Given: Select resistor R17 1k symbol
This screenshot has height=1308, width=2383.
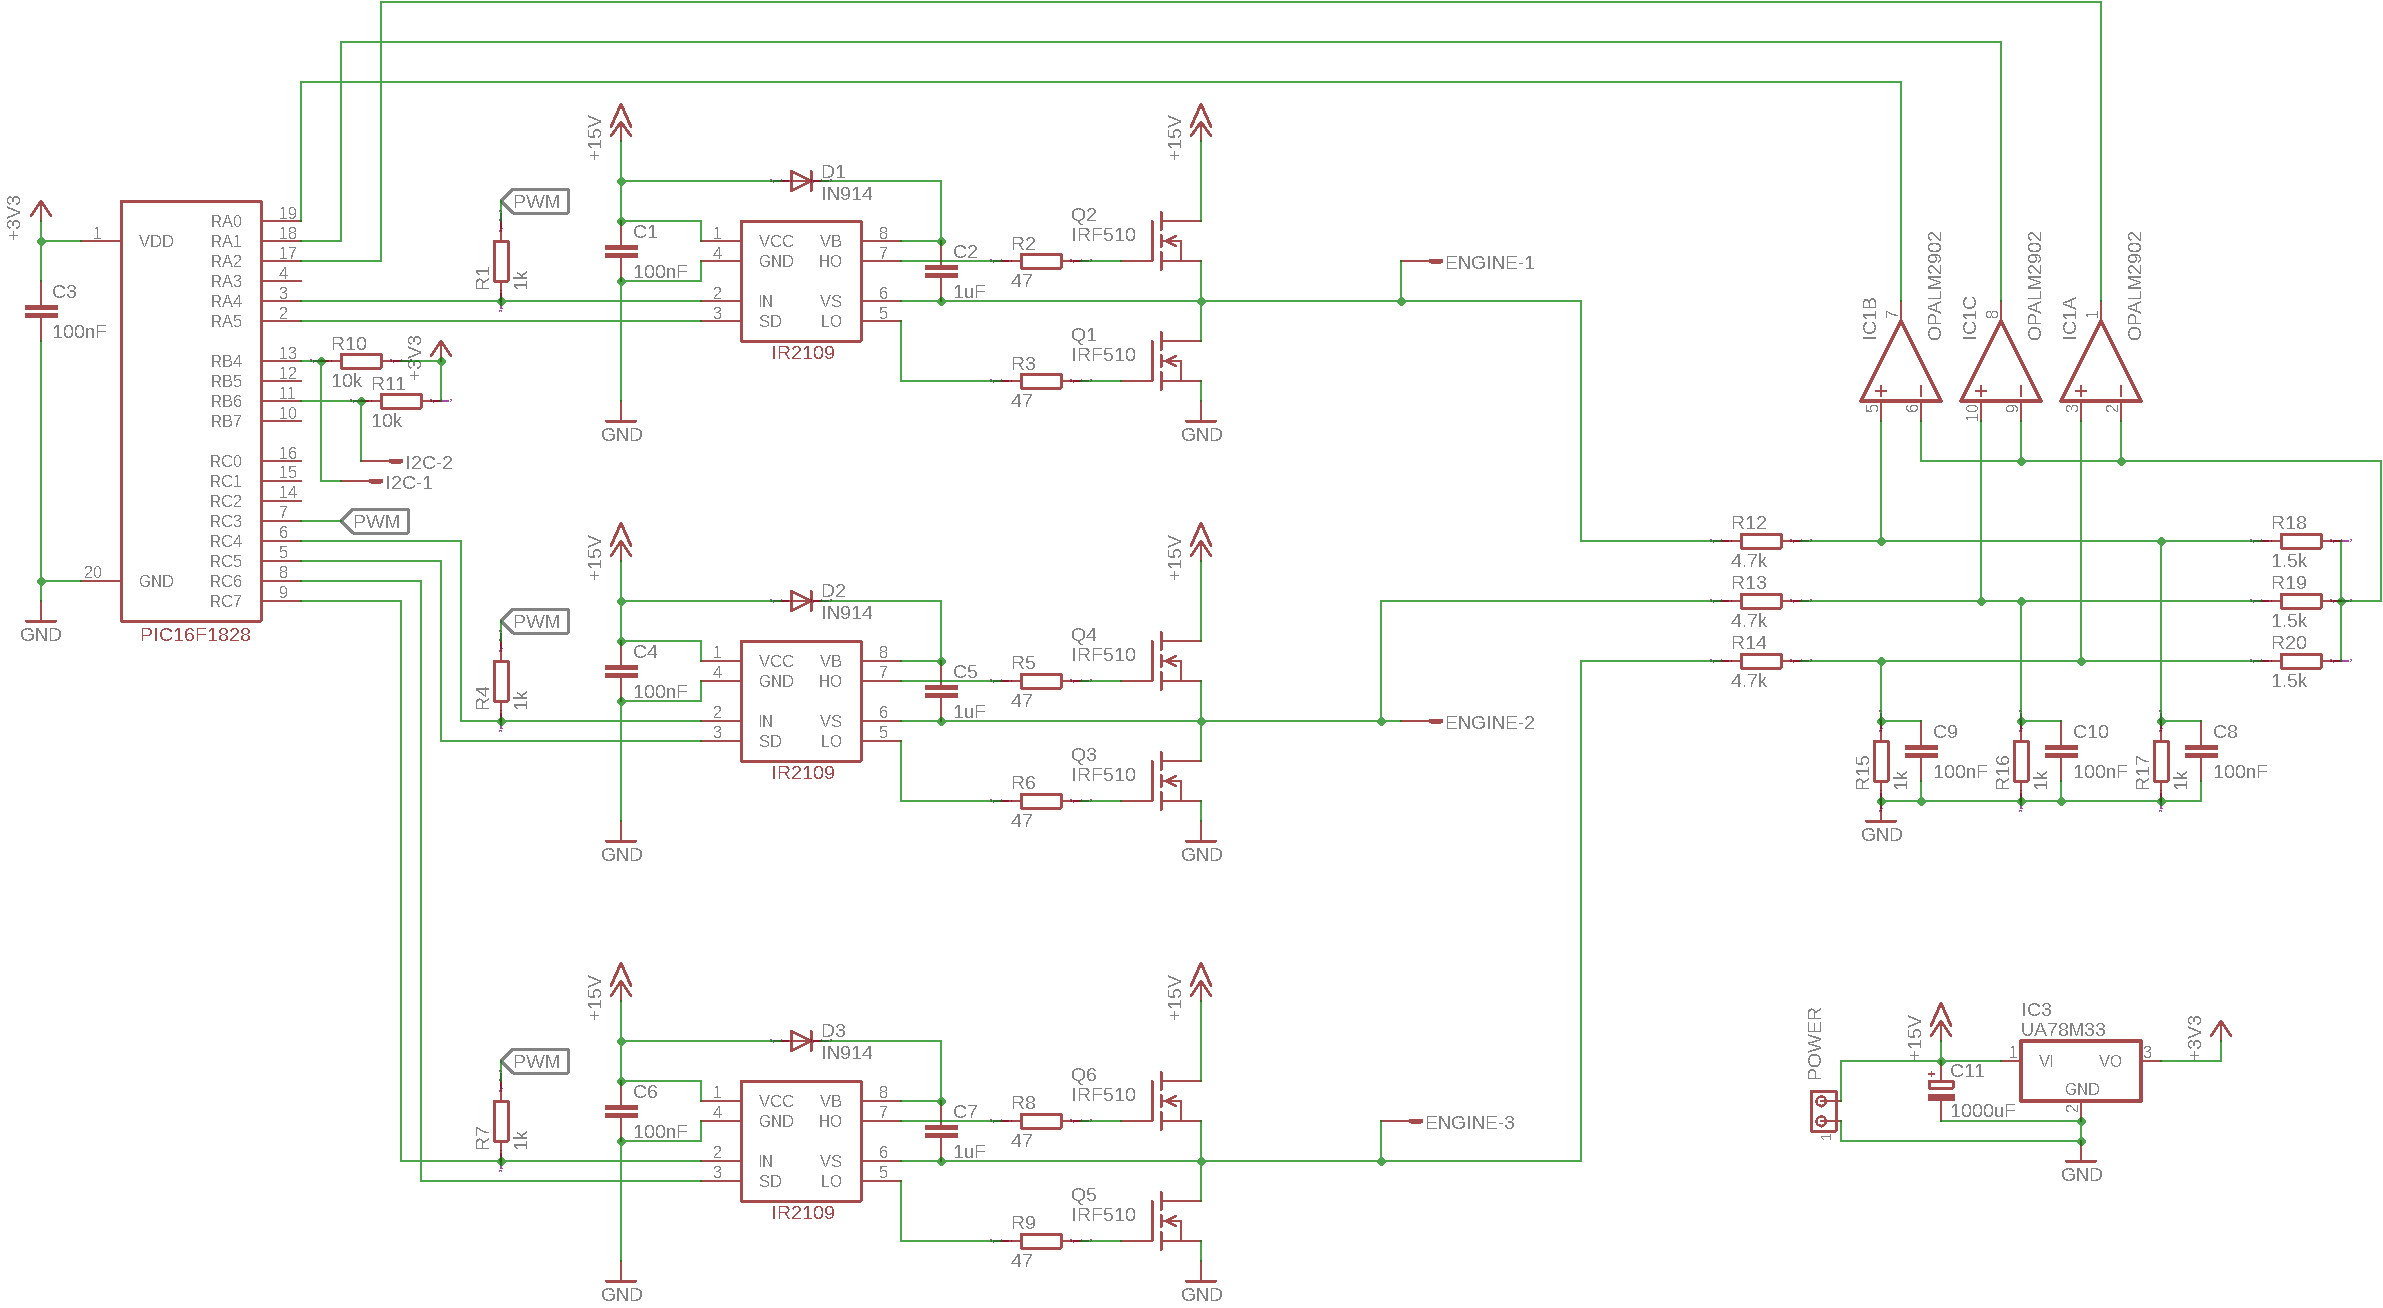Looking at the screenshot, I should tap(2161, 761).
